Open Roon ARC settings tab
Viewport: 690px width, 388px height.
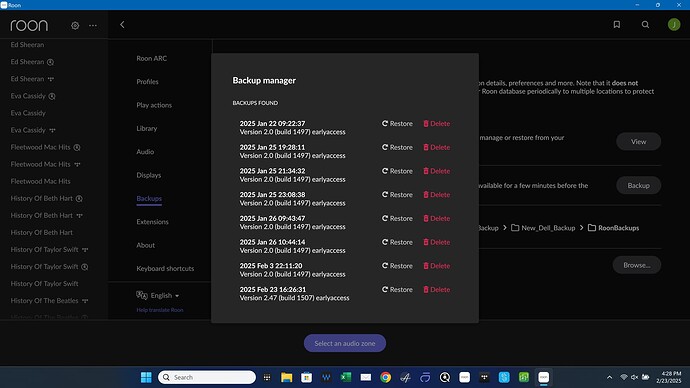tap(151, 59)
